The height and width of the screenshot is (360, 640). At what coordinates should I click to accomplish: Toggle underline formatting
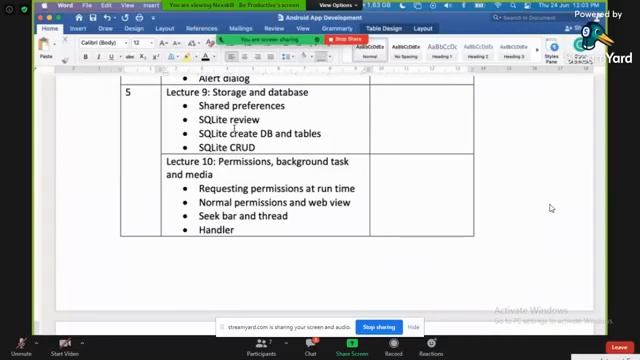click(x=111, y=57)
